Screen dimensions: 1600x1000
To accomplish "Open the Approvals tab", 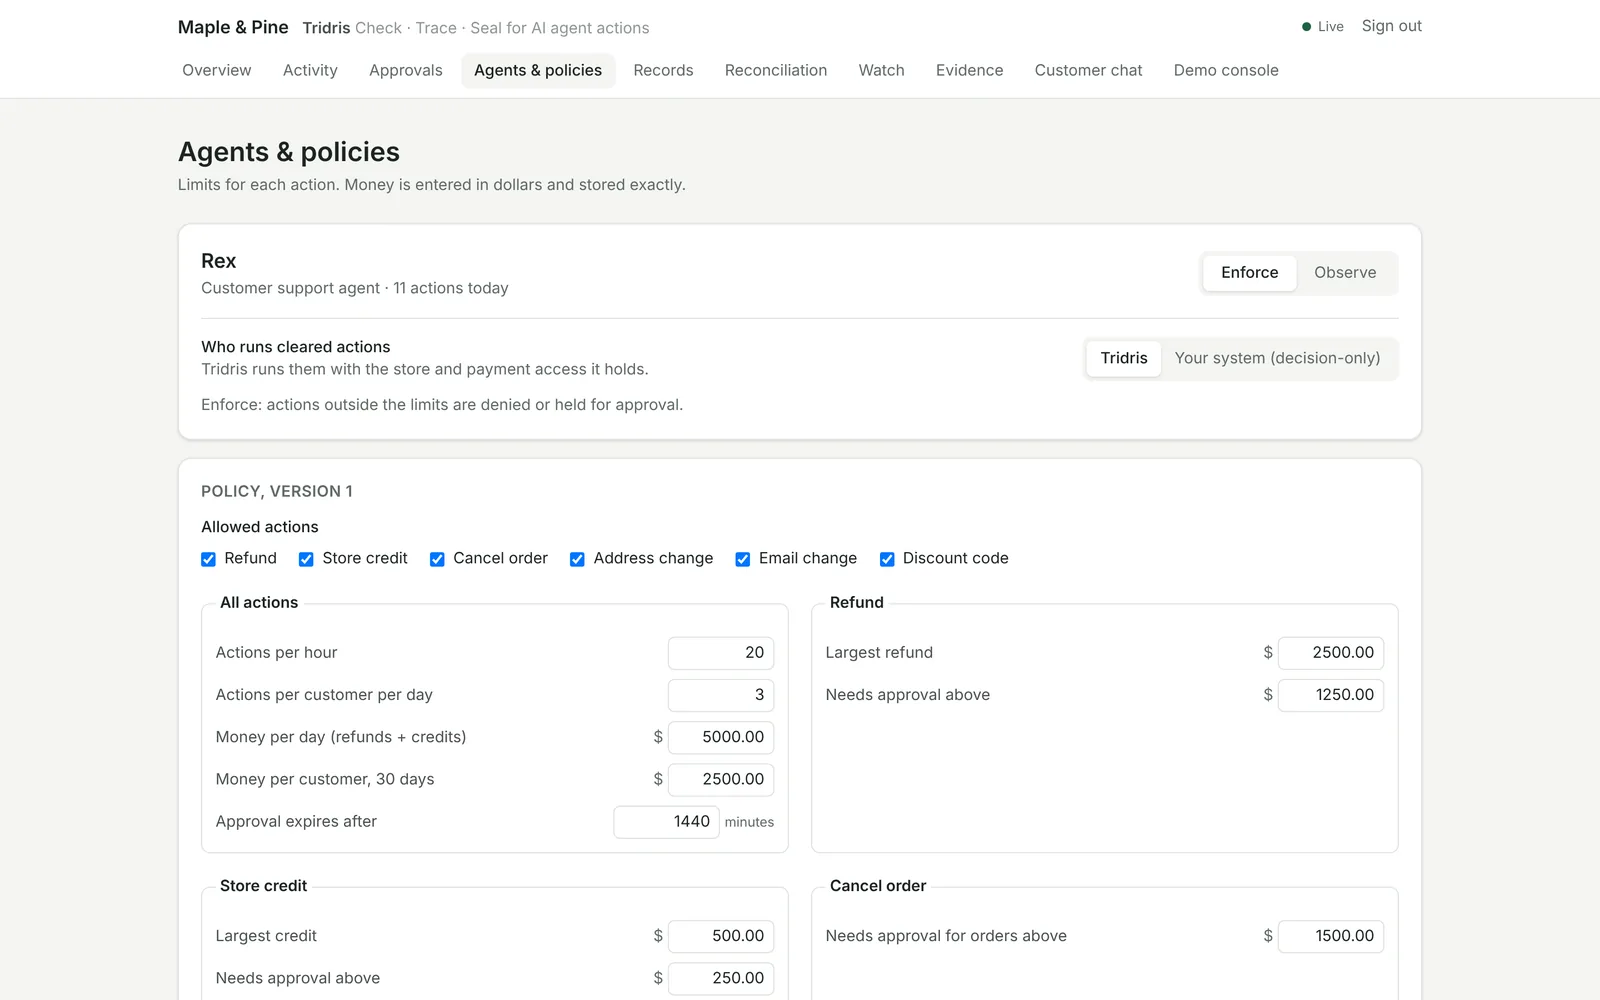I will tap(405, 70).
